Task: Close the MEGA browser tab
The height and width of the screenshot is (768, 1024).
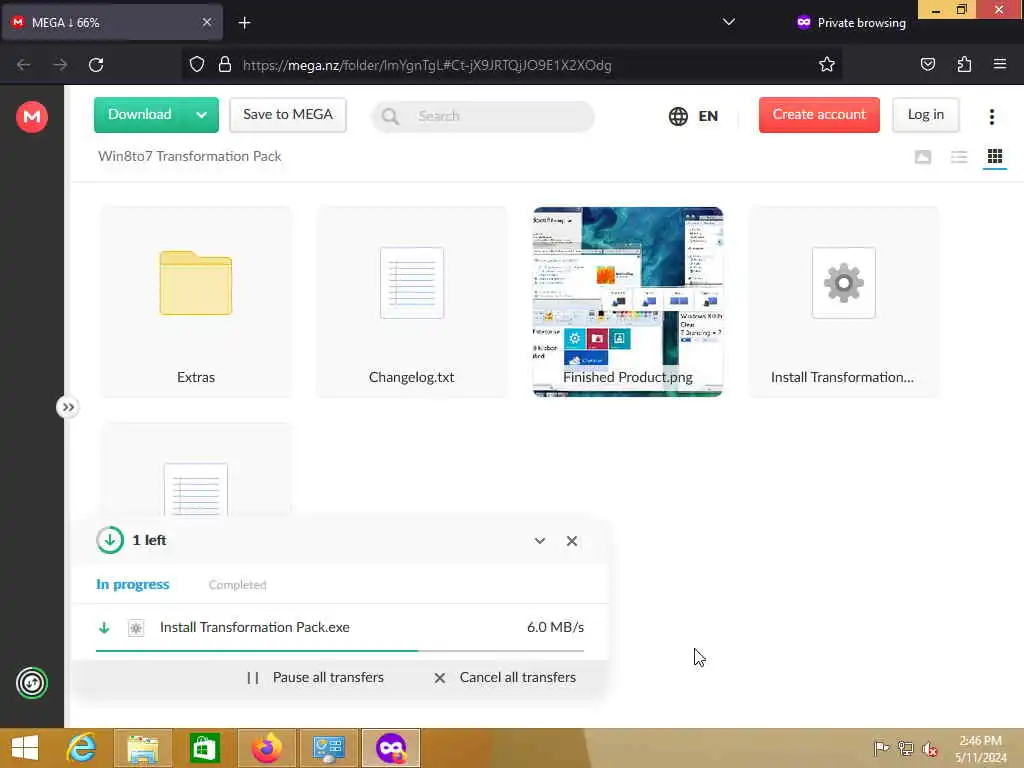Action: click(x=206, y=22)
